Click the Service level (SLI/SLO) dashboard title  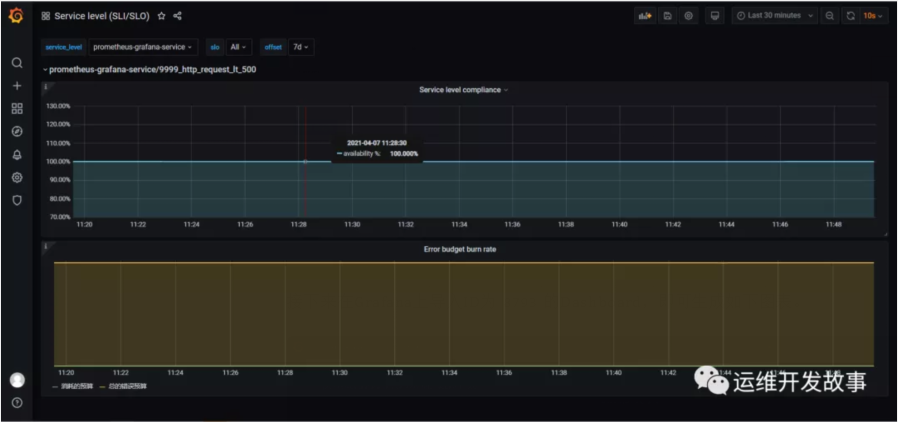tap(102, 16)
